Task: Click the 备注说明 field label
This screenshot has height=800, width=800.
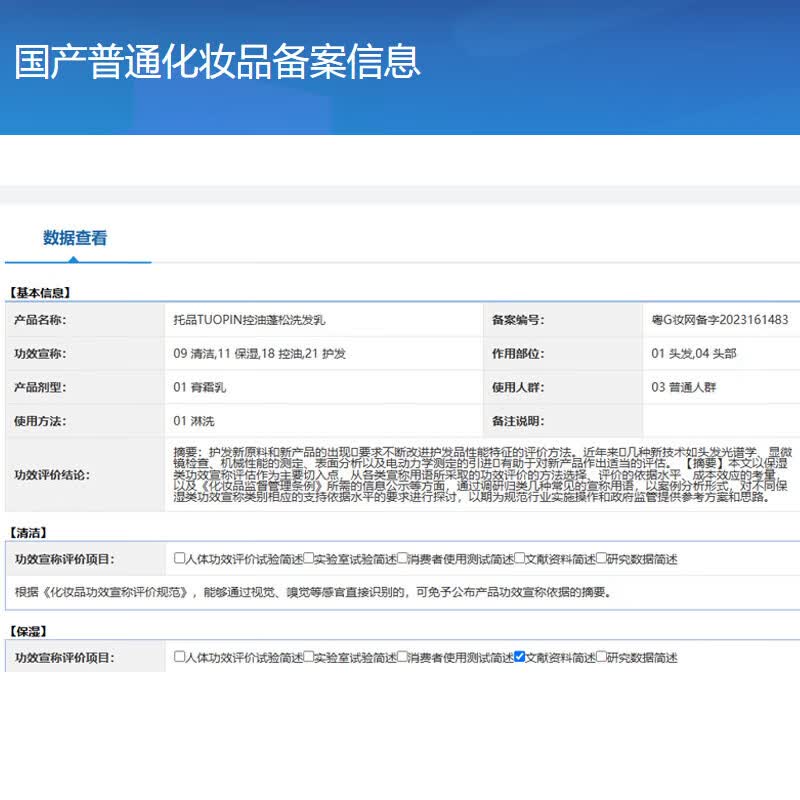Action: (x=518, y=421)
